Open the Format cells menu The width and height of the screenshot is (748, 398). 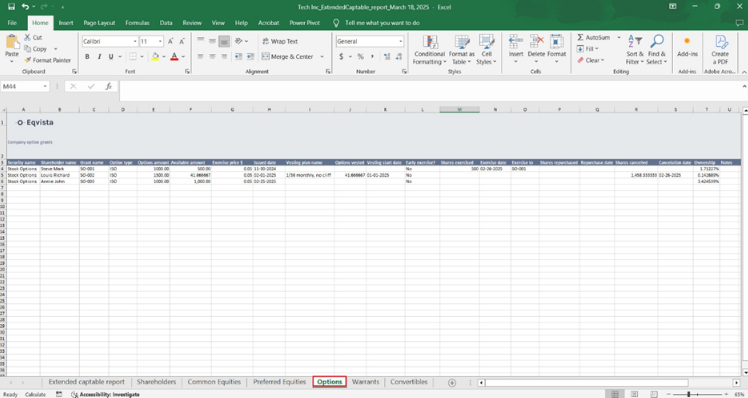pos(556,49)
